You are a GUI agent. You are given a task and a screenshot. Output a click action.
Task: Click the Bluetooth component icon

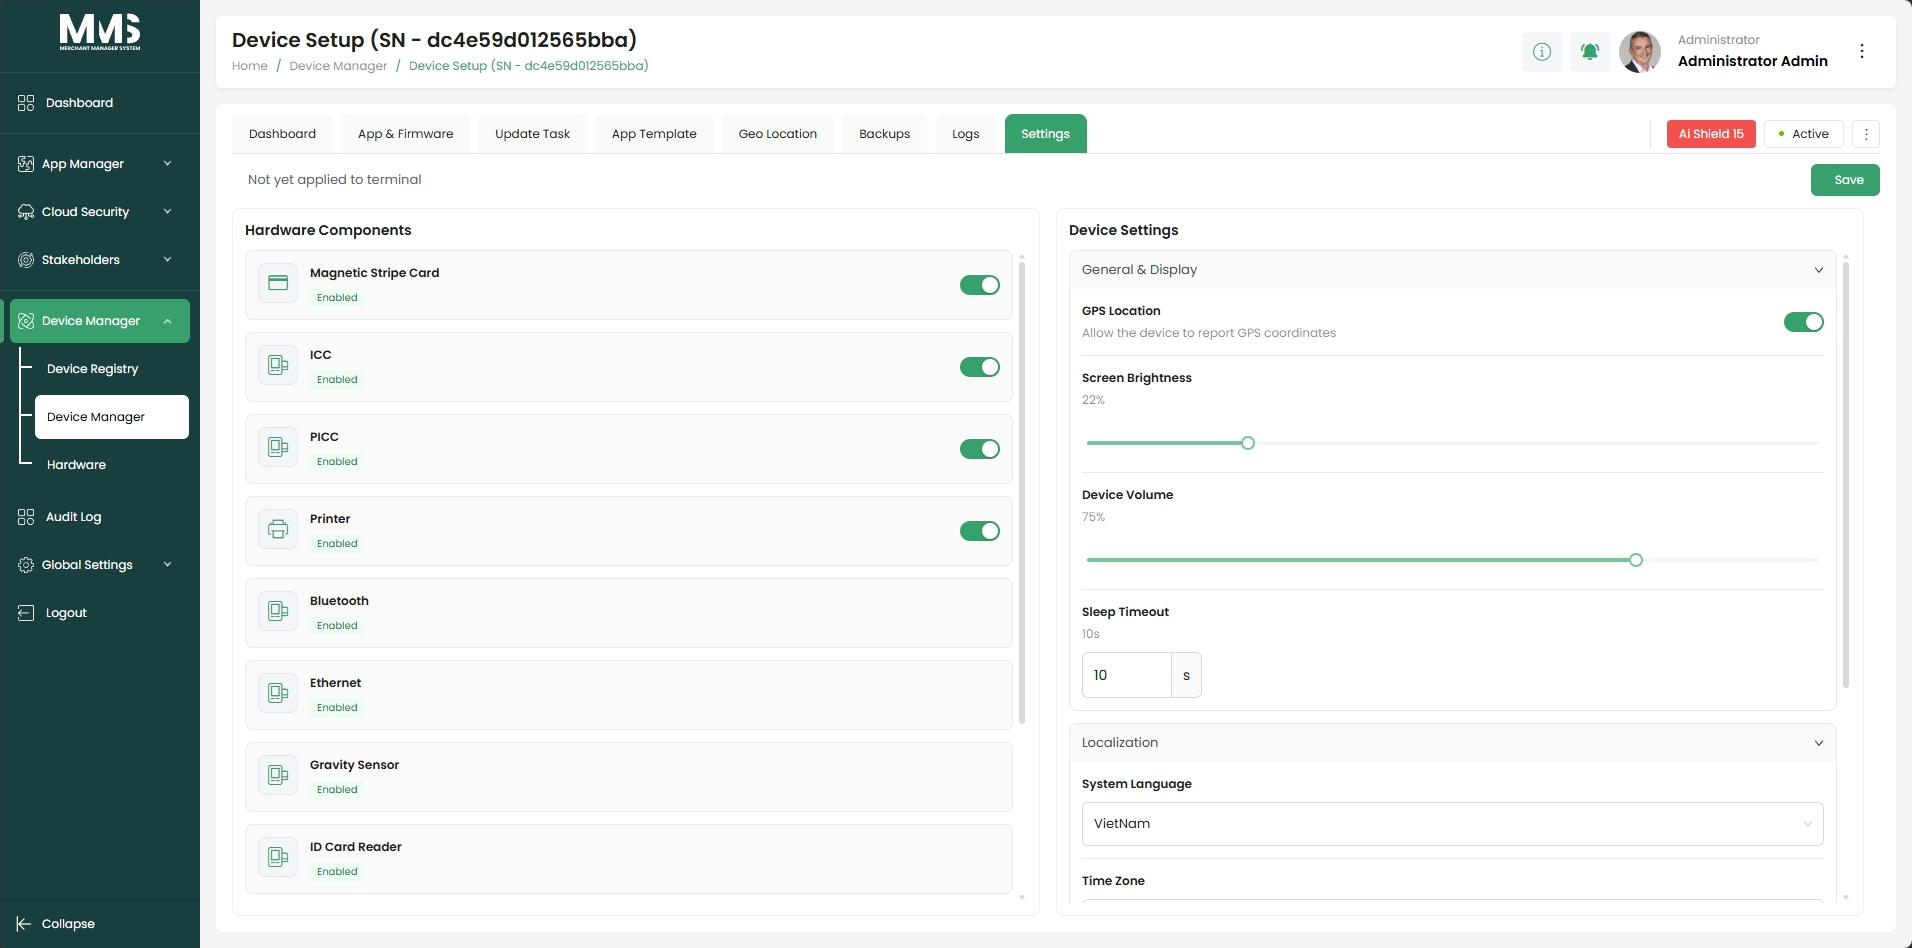pos(278,611)
